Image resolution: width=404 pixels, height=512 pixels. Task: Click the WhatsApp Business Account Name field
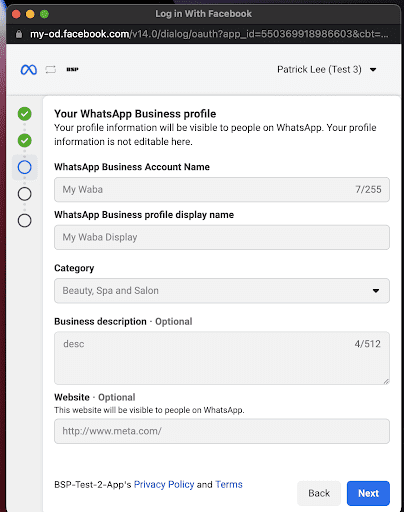(222, 190)
